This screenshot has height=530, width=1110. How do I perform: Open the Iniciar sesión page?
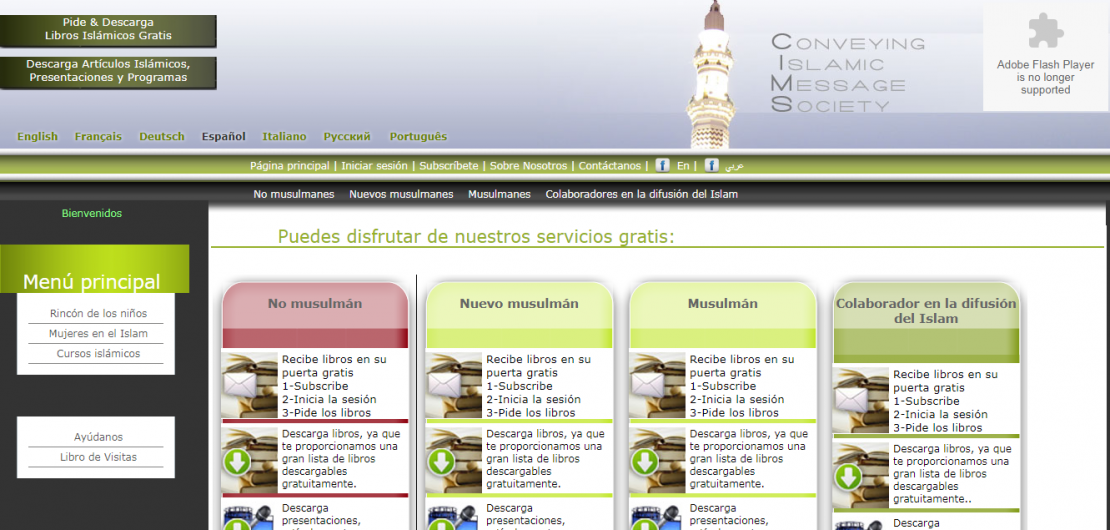[374, 166]
